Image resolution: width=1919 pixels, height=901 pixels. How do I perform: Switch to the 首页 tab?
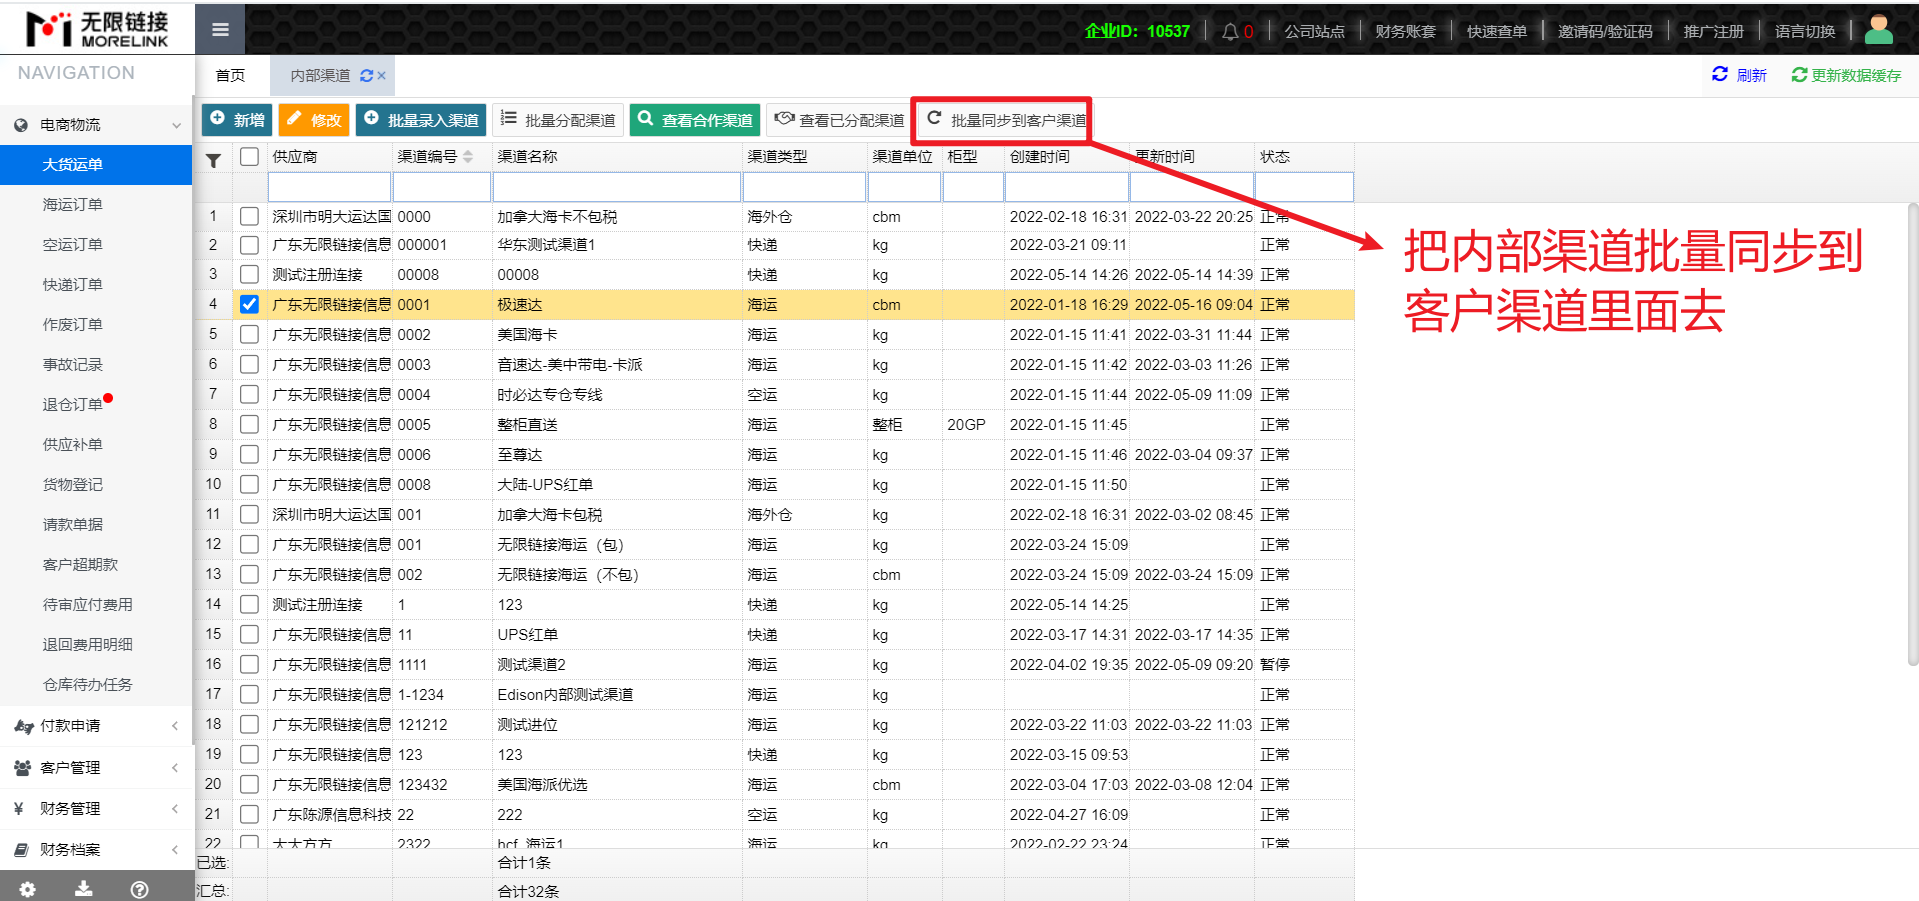[x=230, y=76]
